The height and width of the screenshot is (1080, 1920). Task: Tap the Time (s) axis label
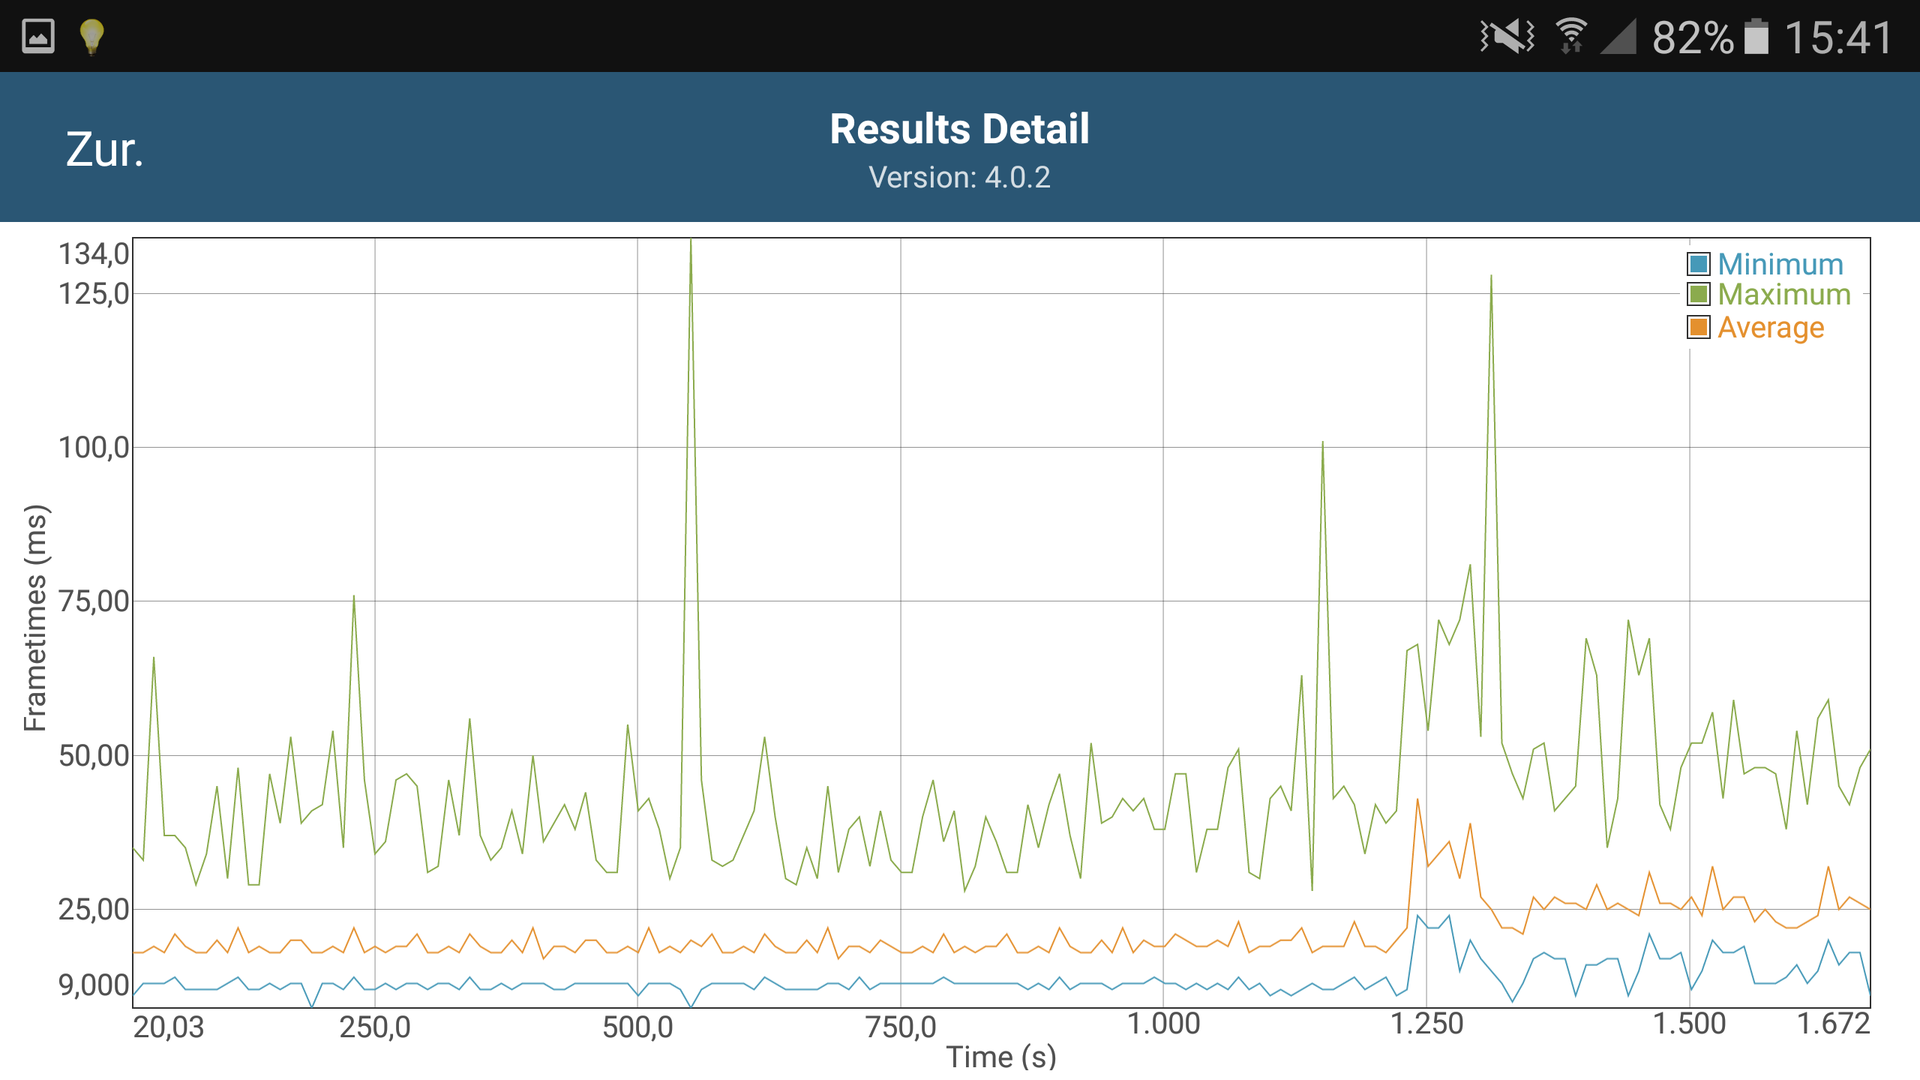(x=1001, y=1057)
